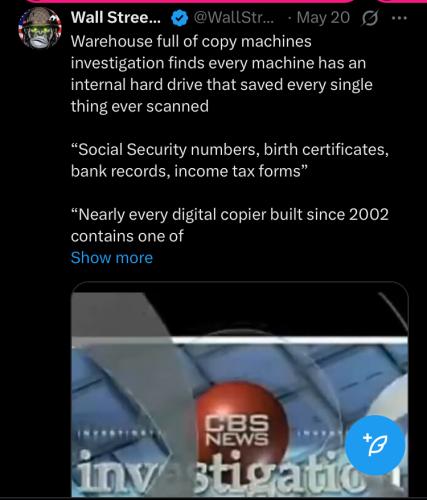Click the blue verified checkmark badge

pos(180,18)
